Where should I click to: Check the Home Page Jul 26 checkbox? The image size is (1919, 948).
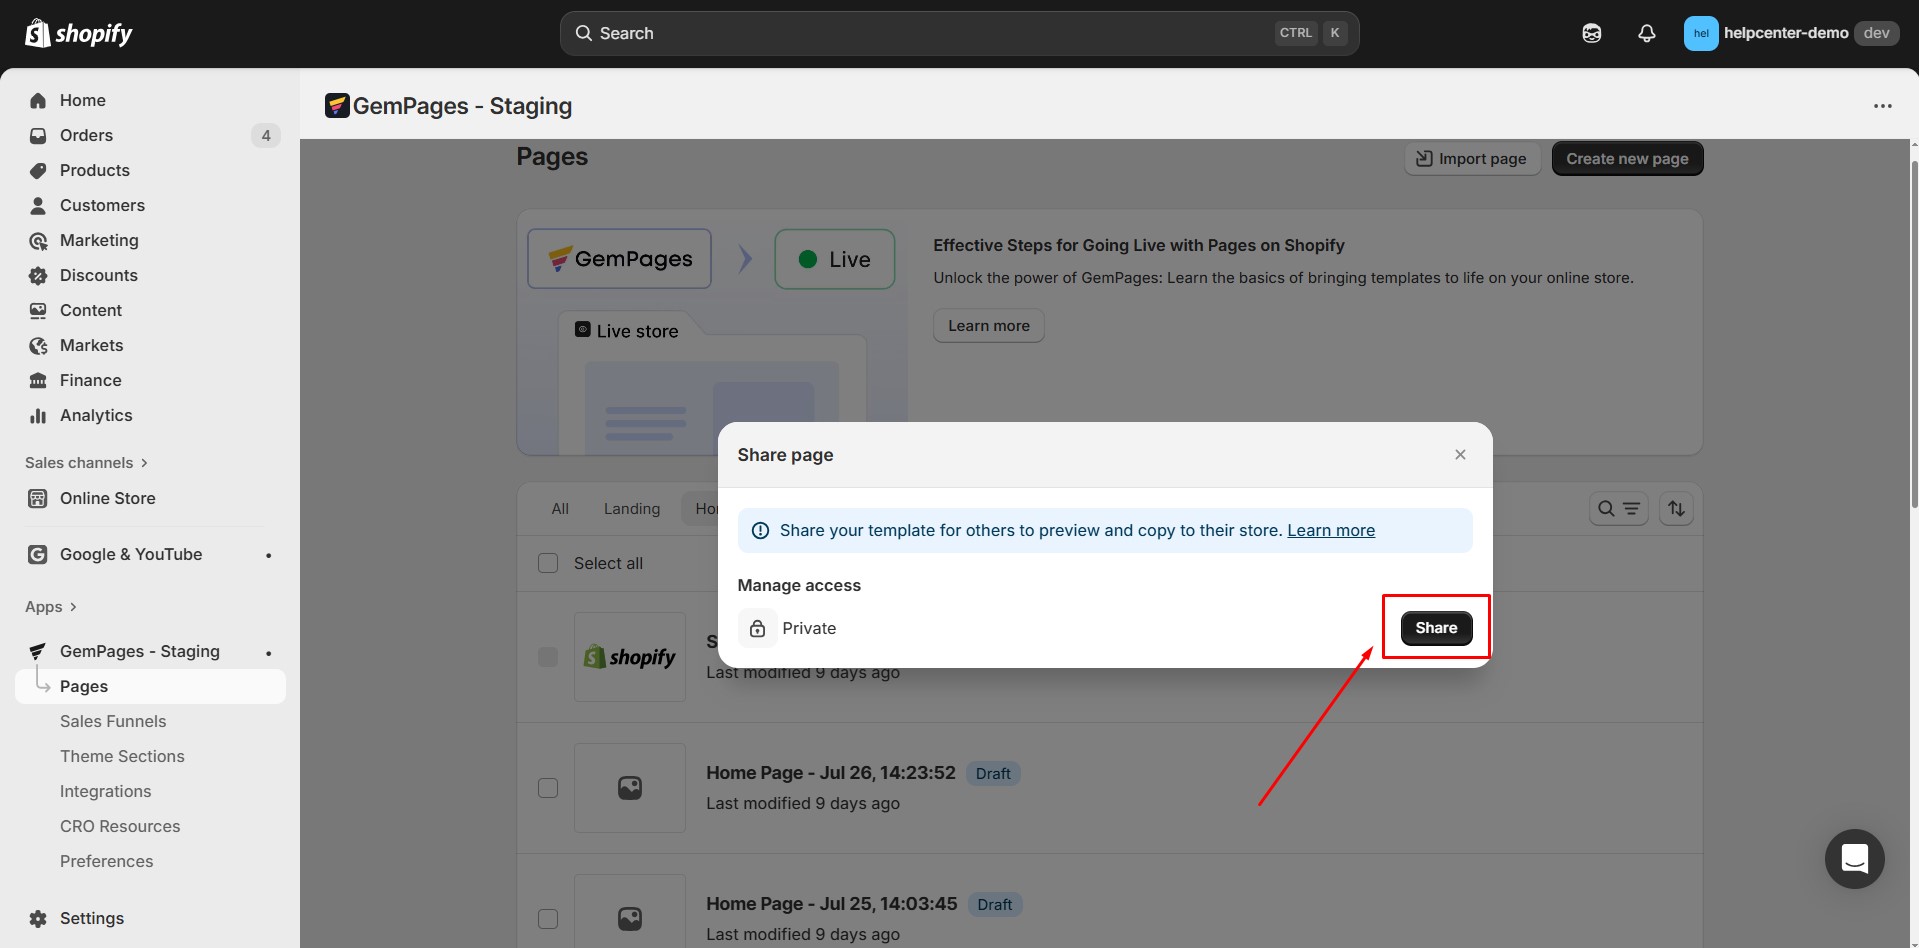548,788
